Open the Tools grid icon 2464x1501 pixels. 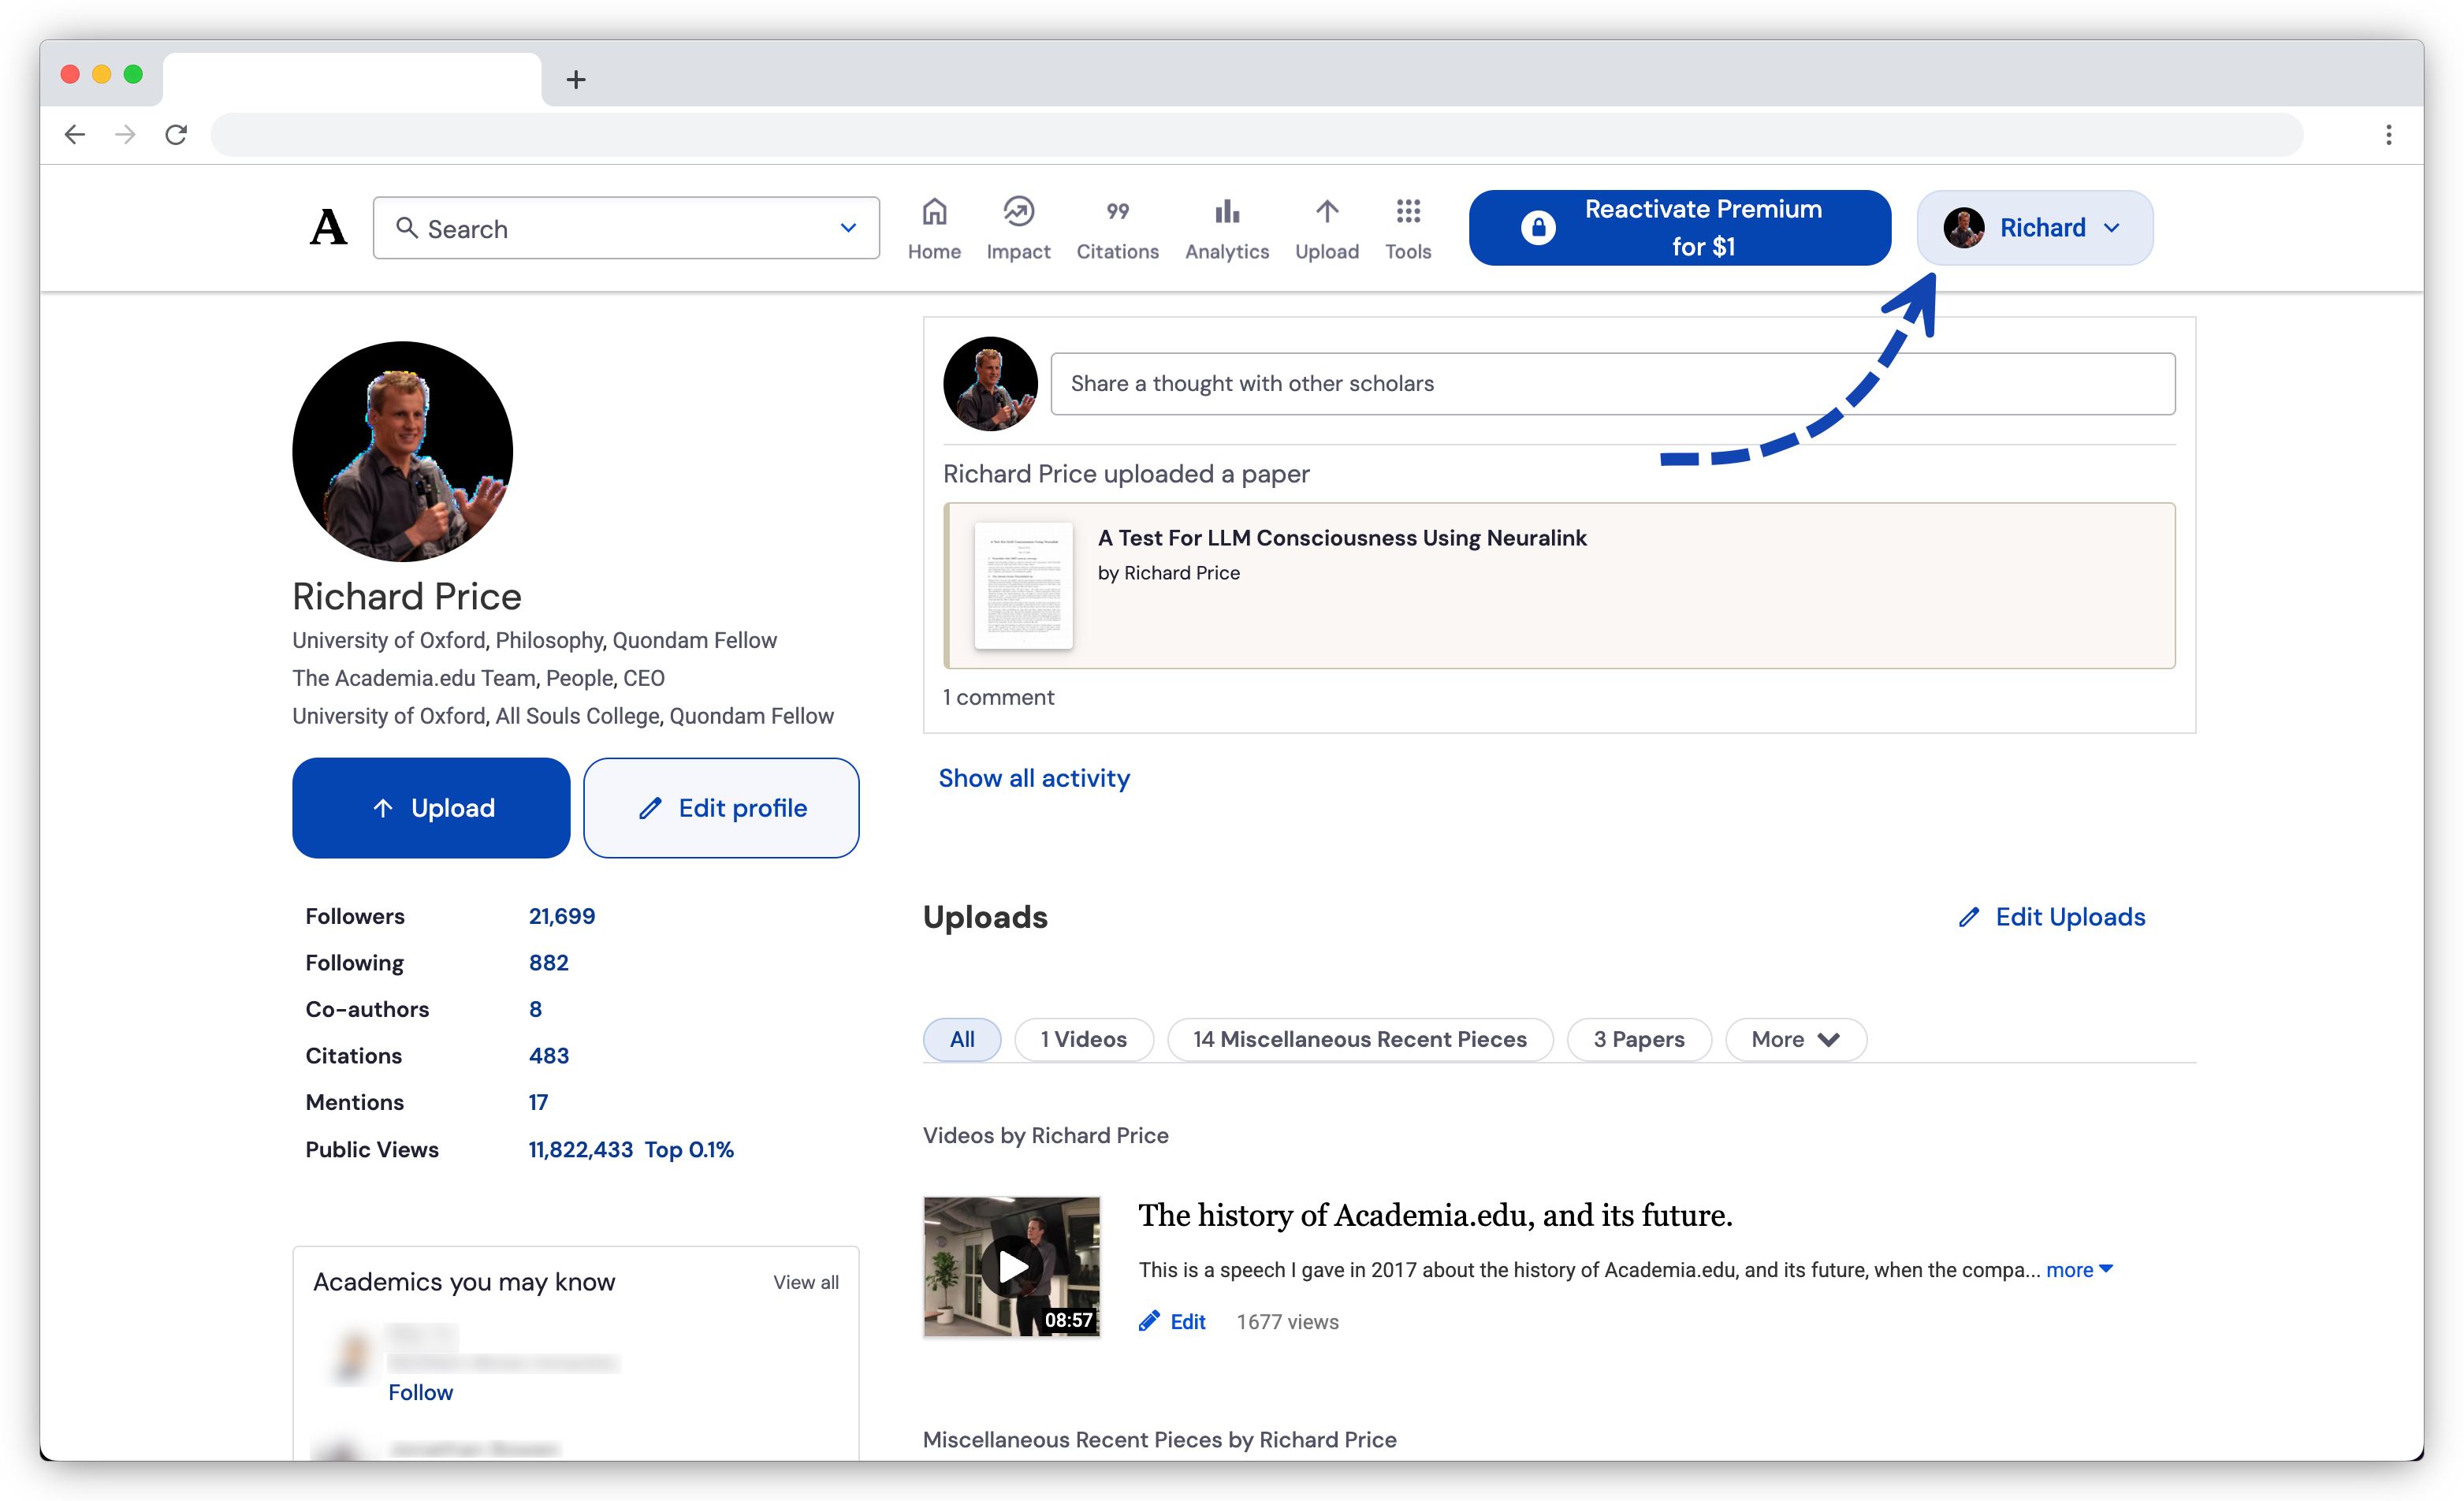1407,212
